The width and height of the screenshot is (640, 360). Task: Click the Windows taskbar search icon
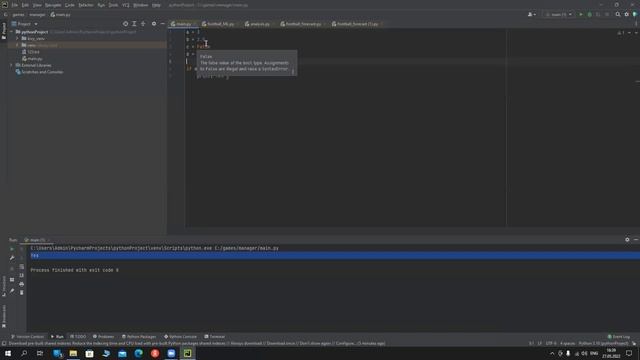pyautogui.click(x=24, y=353)
